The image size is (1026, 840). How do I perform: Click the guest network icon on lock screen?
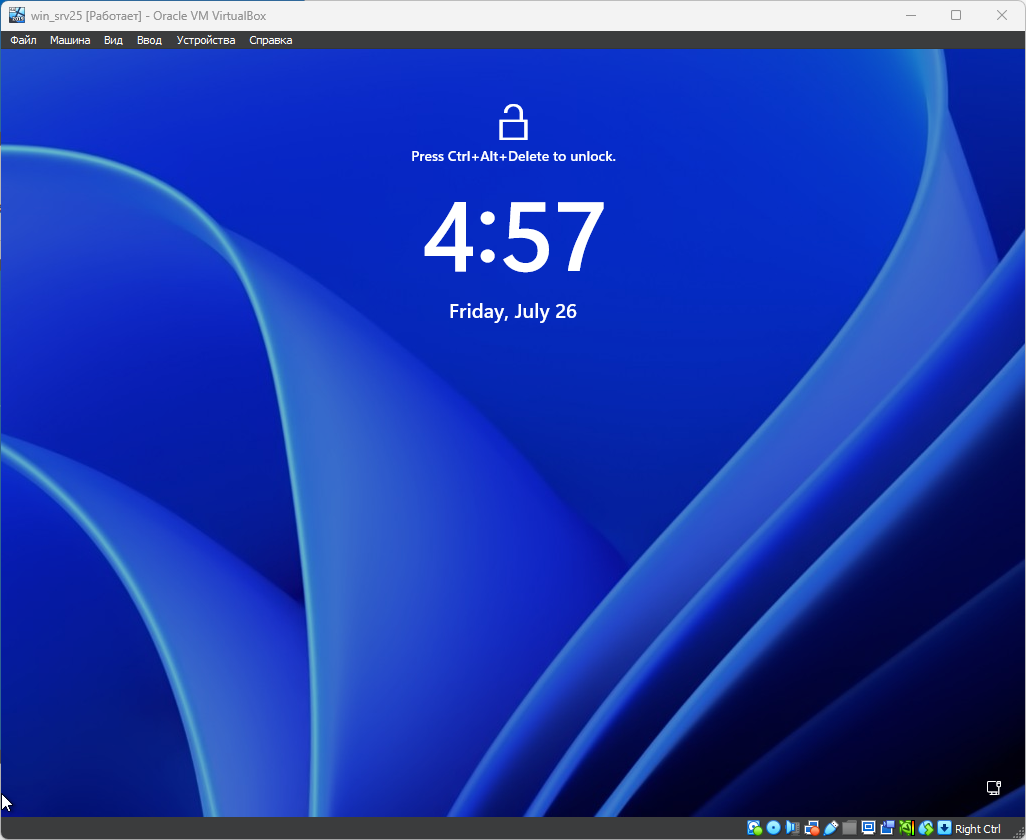[994, 788]
